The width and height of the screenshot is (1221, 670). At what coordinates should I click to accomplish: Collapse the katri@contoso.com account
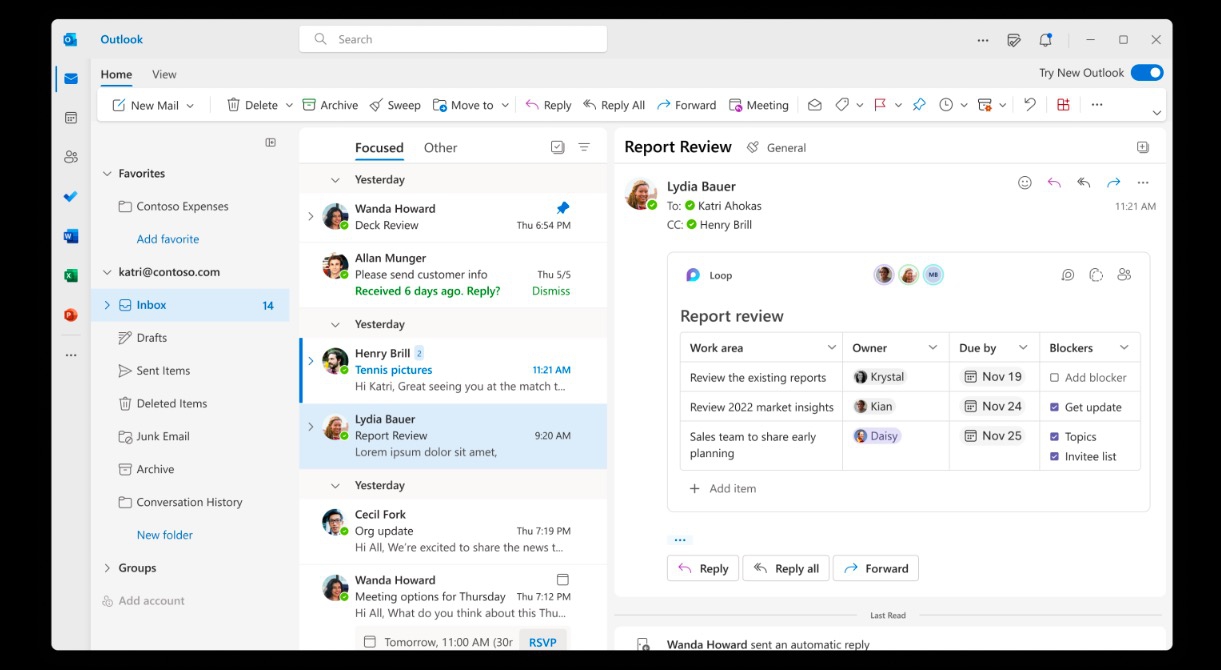tap(107, 272)
